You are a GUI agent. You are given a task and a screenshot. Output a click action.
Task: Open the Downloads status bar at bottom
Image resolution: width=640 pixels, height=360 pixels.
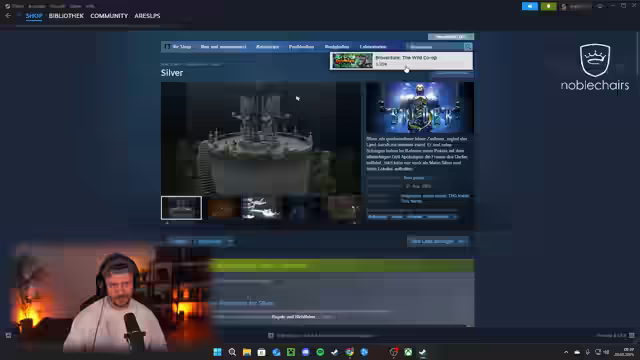322,336
